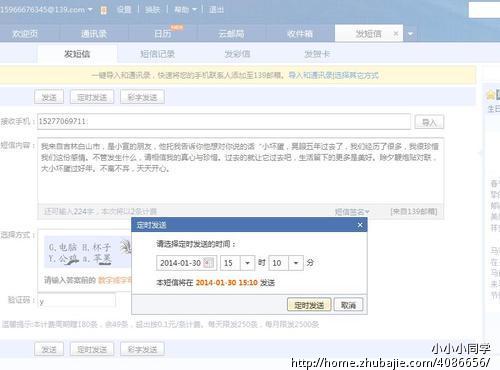
Task: Click the 2014-01-30 date field
Action: pos(186,263)
